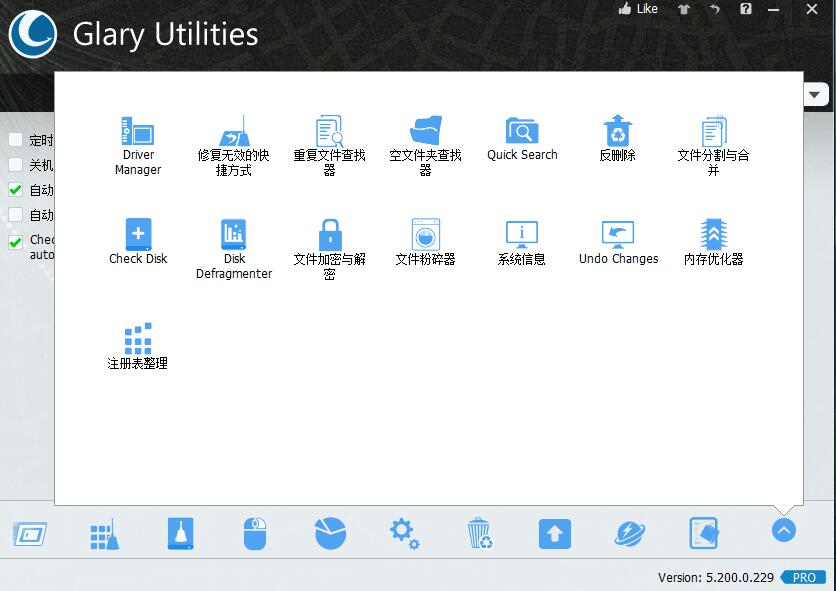Click the Like button

coord(640,8)
